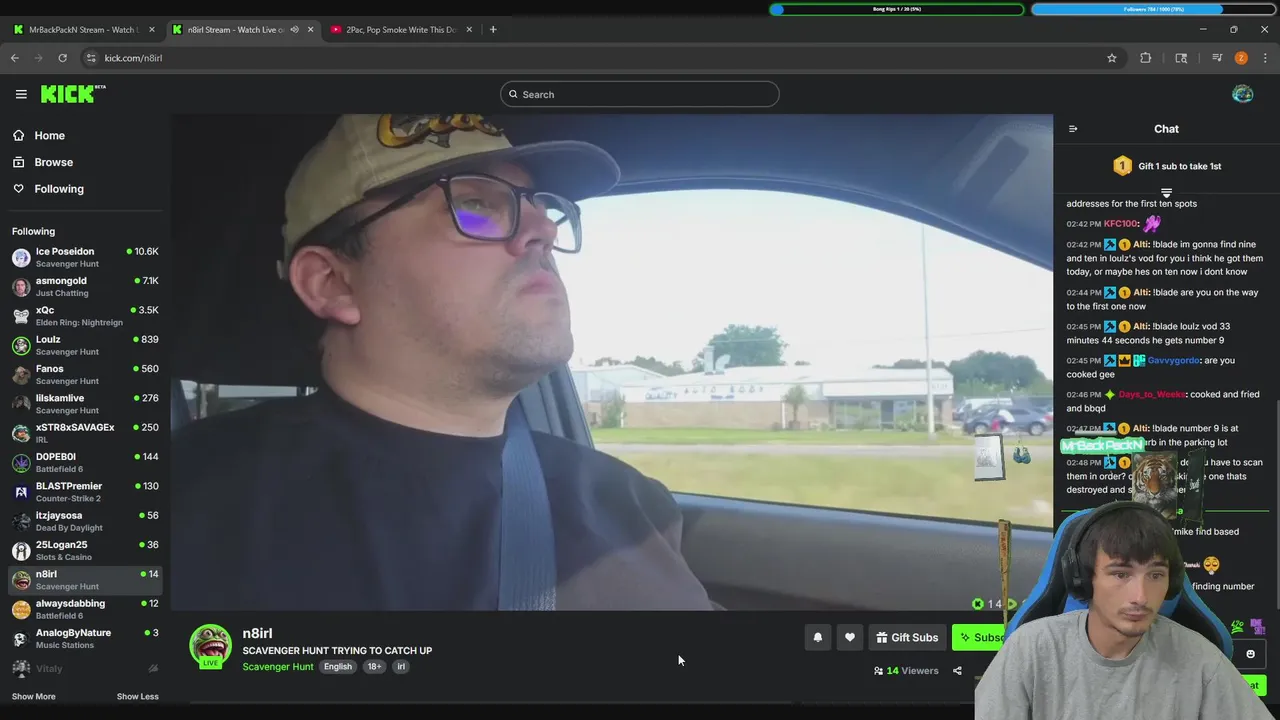Screen dimensions: 1280x720
Task: Share the n8irl stream
Action: 957,671
